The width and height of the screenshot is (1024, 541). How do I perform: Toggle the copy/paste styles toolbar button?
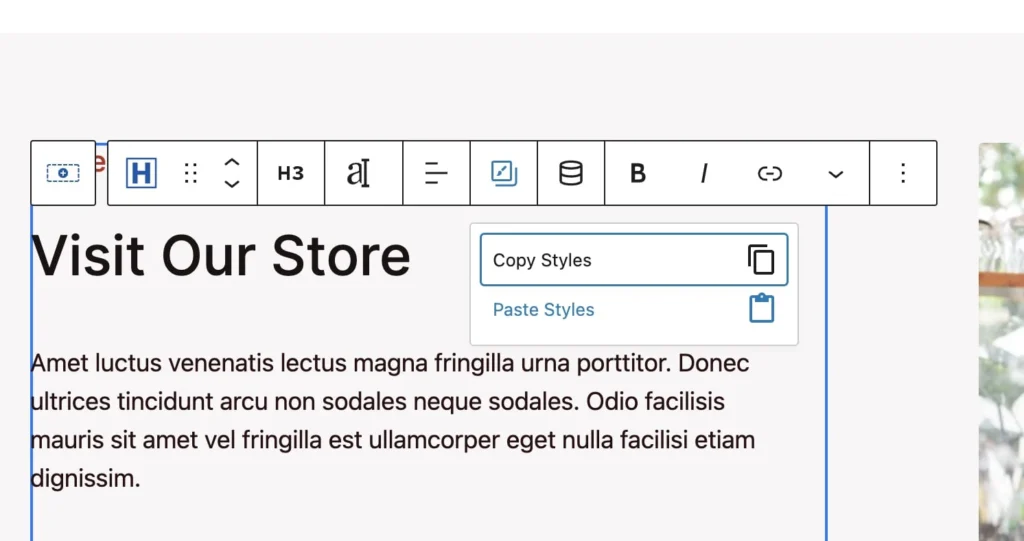pos(504,173)
